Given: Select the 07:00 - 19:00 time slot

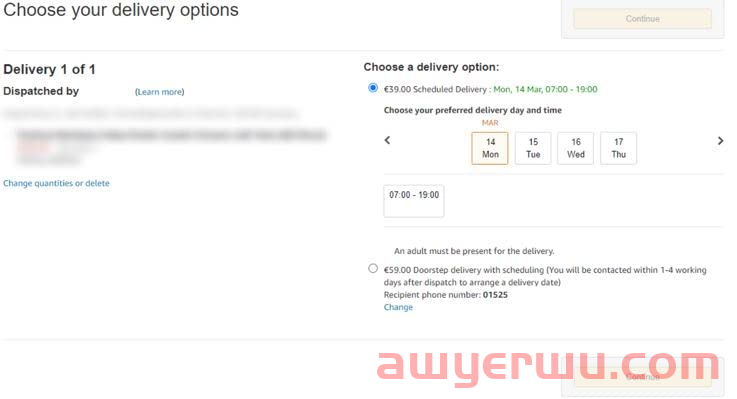Looking at the screenshot, I should [x=414, y=201].
